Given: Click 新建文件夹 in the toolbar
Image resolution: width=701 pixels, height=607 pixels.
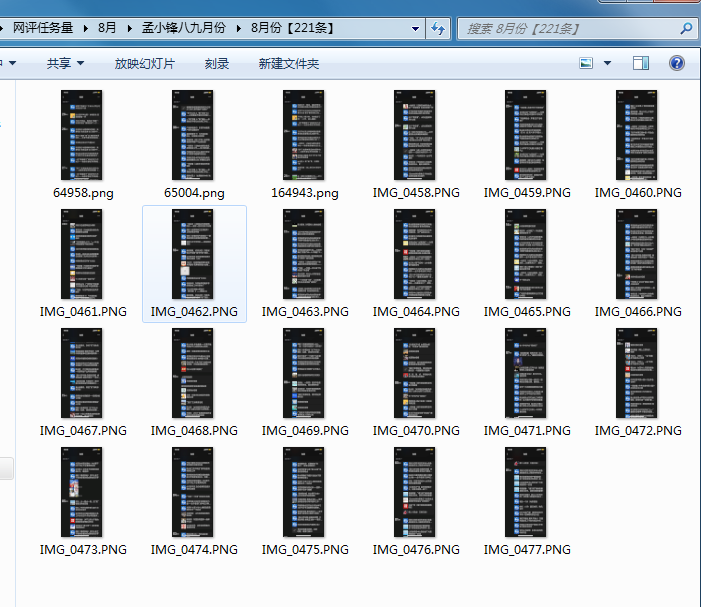Looking at the screenshot, I should click(289, 63).
